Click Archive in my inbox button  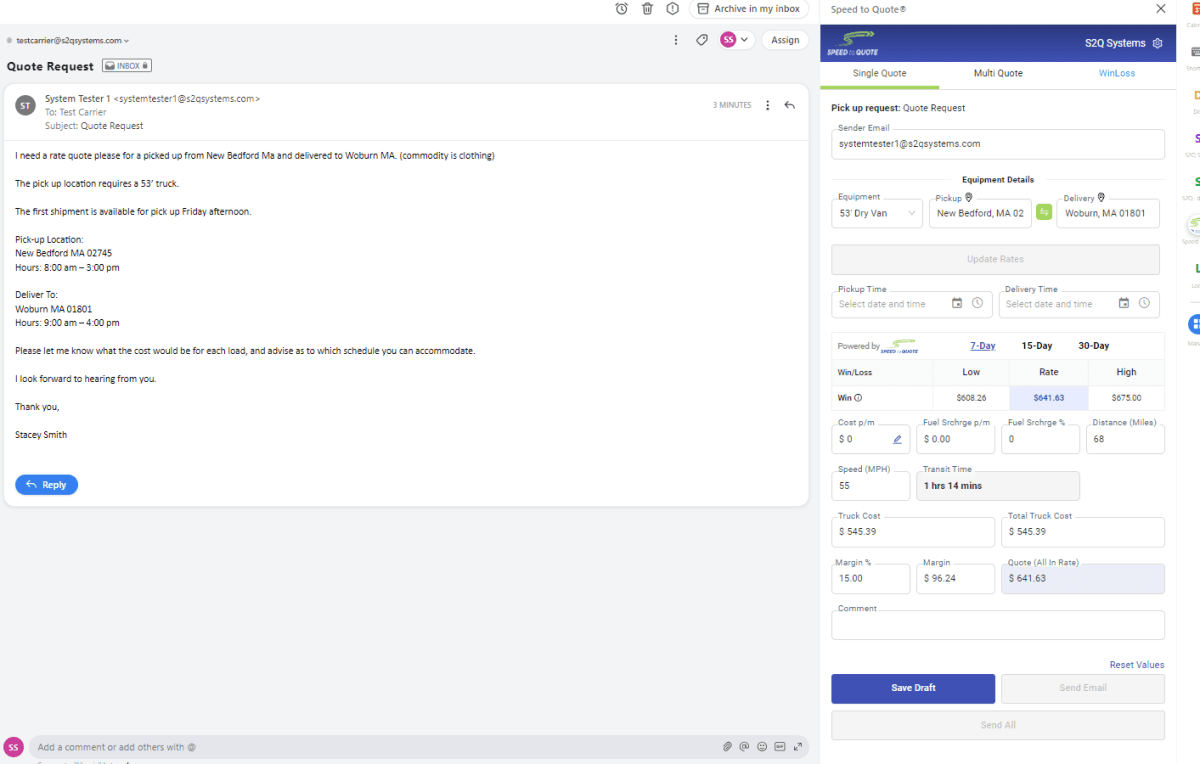point(749,9)
